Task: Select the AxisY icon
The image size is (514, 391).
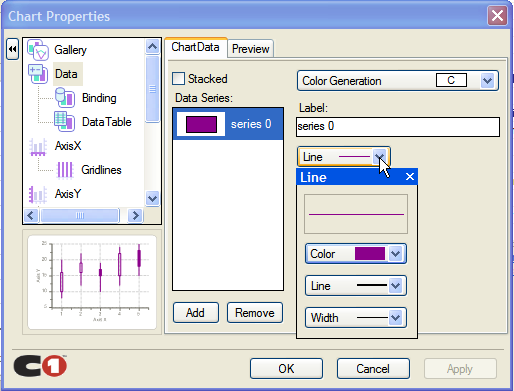Action: coord(38,194)
